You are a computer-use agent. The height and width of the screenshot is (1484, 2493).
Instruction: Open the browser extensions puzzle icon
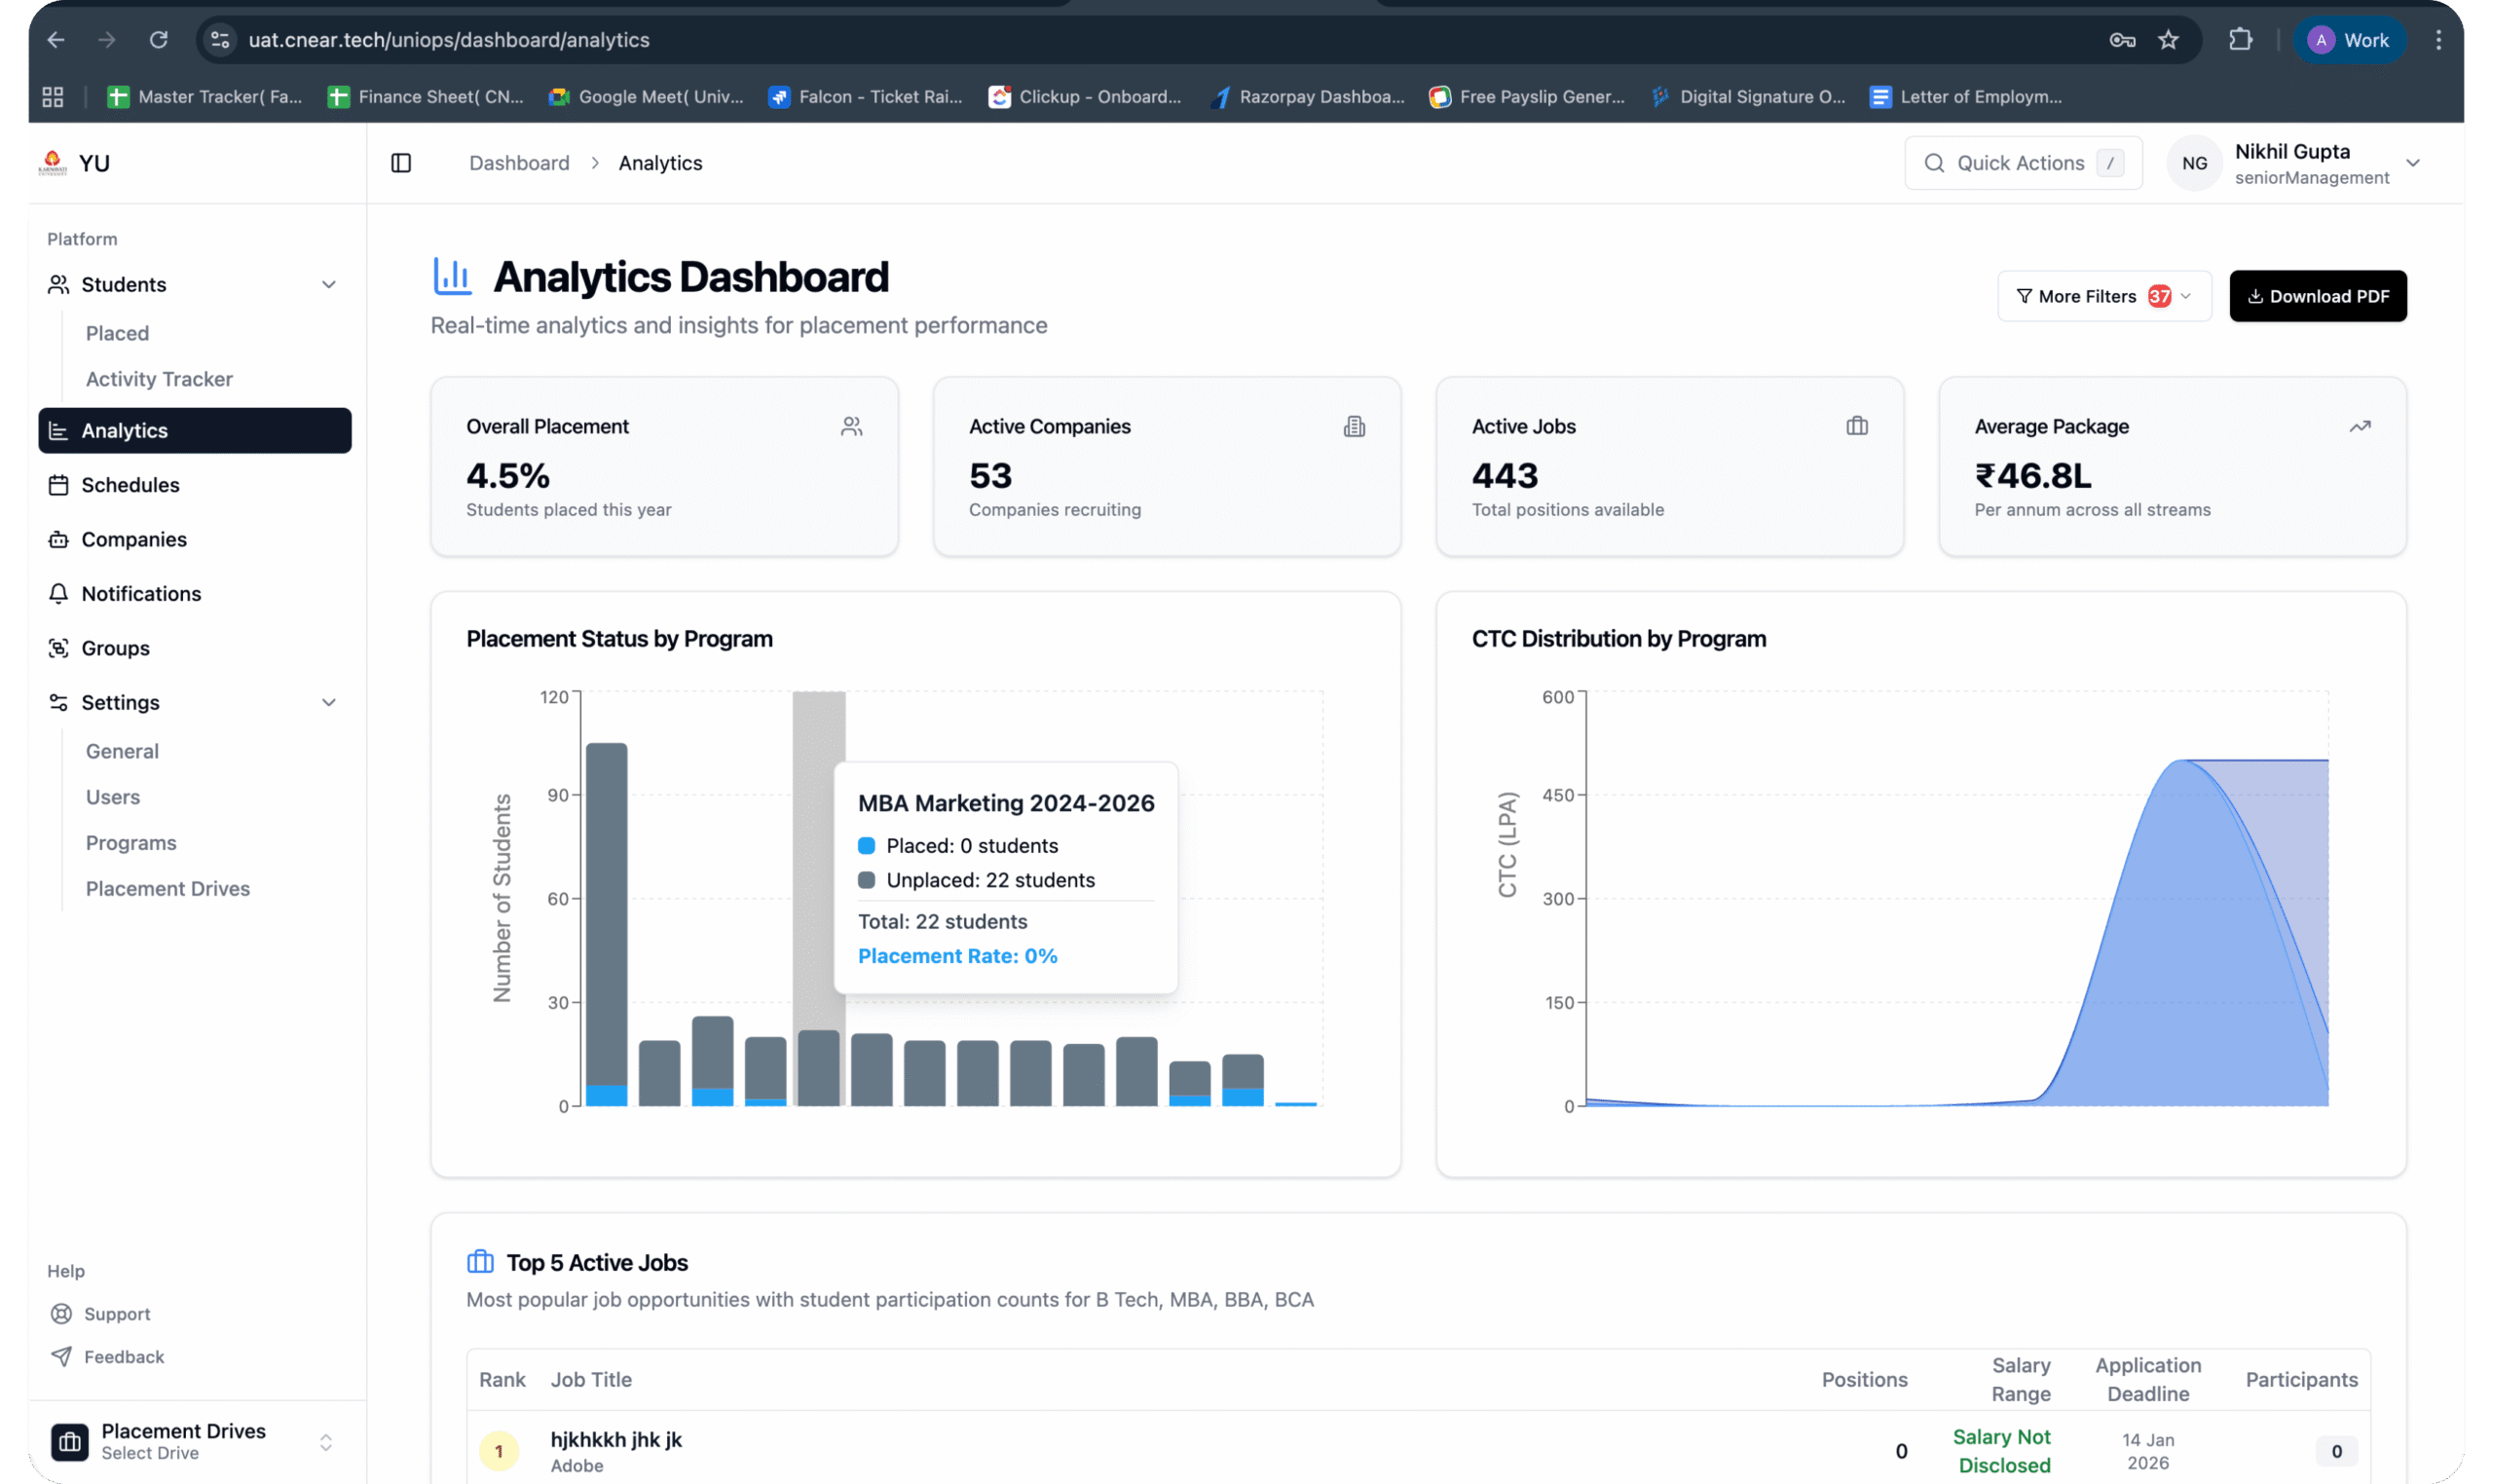tap(2241, 40)
